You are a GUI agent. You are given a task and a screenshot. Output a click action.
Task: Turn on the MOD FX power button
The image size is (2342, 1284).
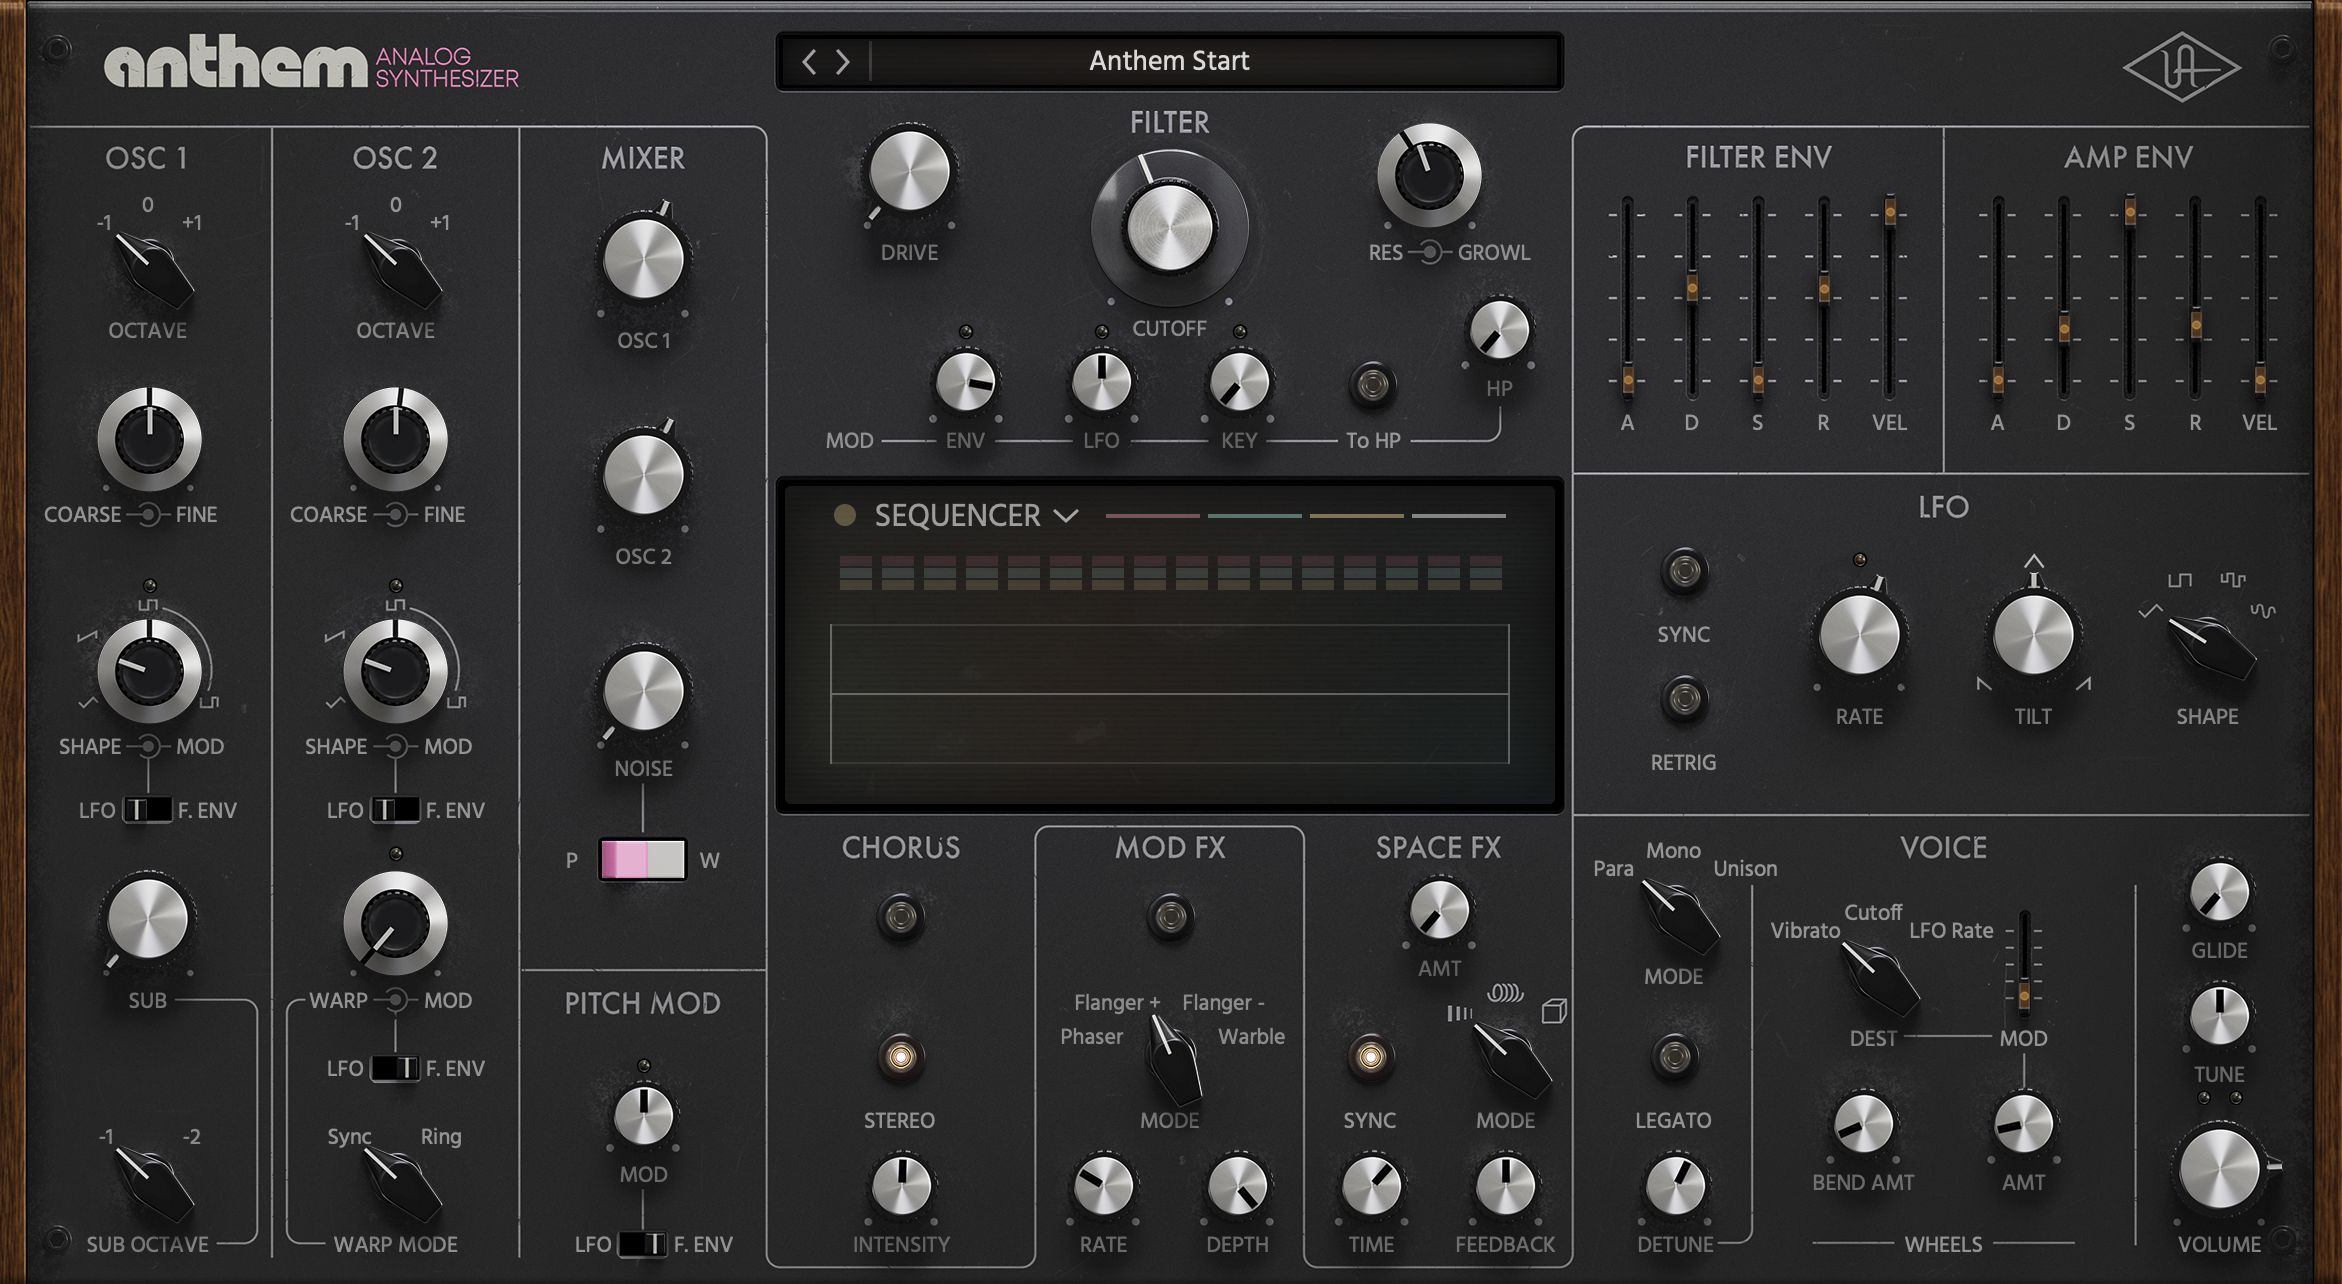click(x=1170, y=916)
